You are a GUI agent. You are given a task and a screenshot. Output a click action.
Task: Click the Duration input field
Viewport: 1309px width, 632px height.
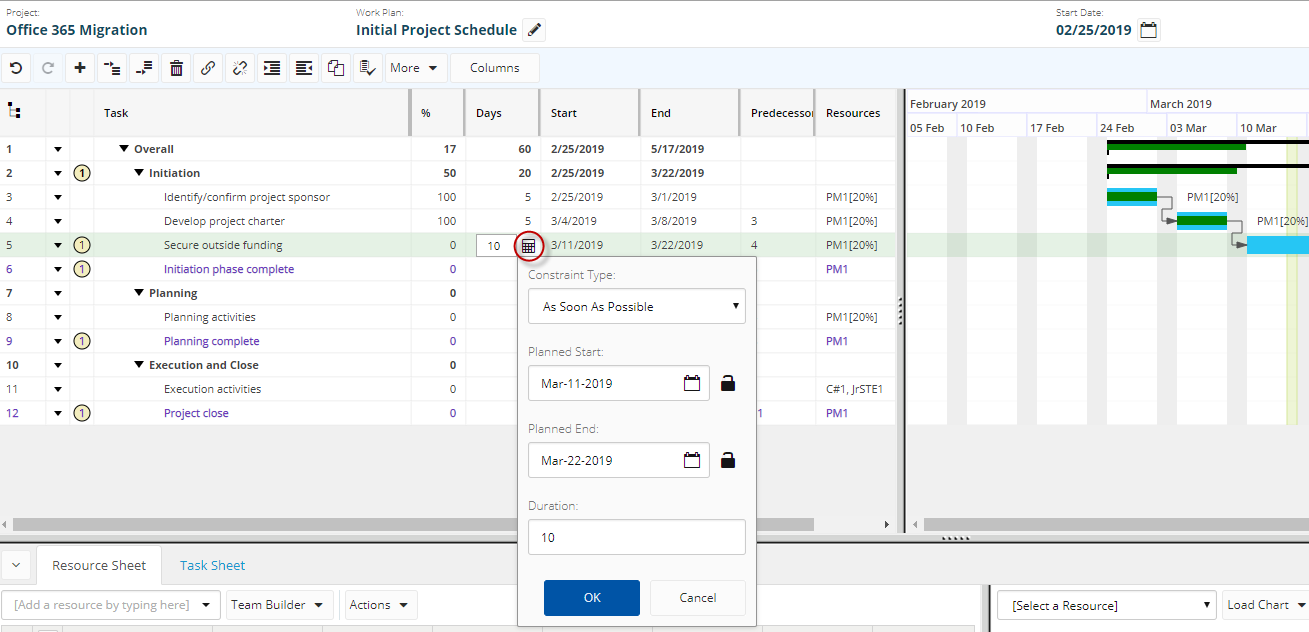(636, 537)
